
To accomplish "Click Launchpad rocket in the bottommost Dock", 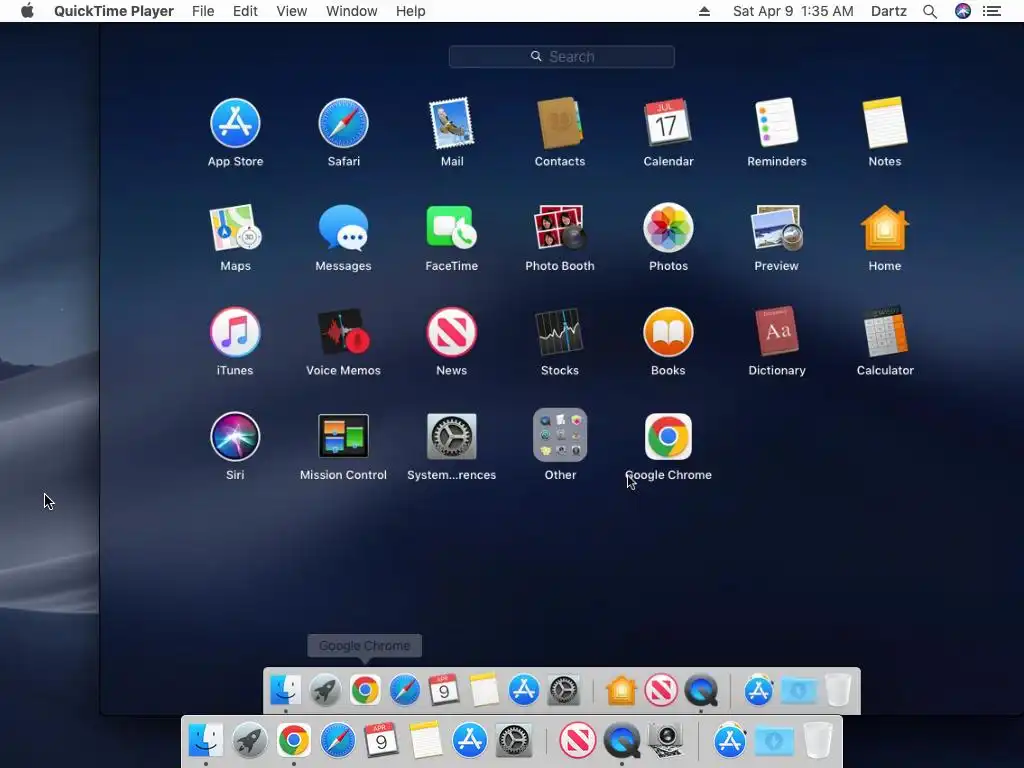I will (249, 741).
